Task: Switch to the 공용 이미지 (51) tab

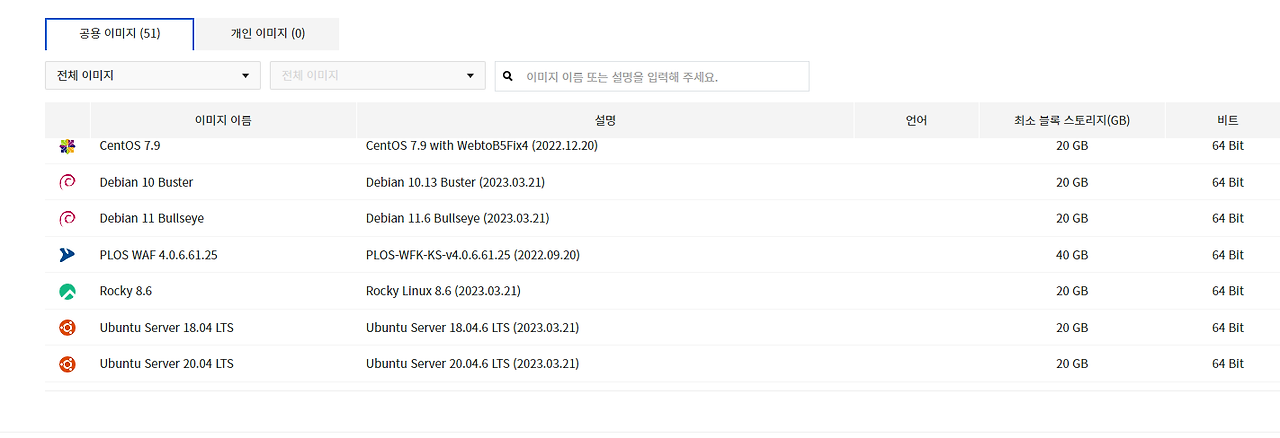Action: point(120,33)
